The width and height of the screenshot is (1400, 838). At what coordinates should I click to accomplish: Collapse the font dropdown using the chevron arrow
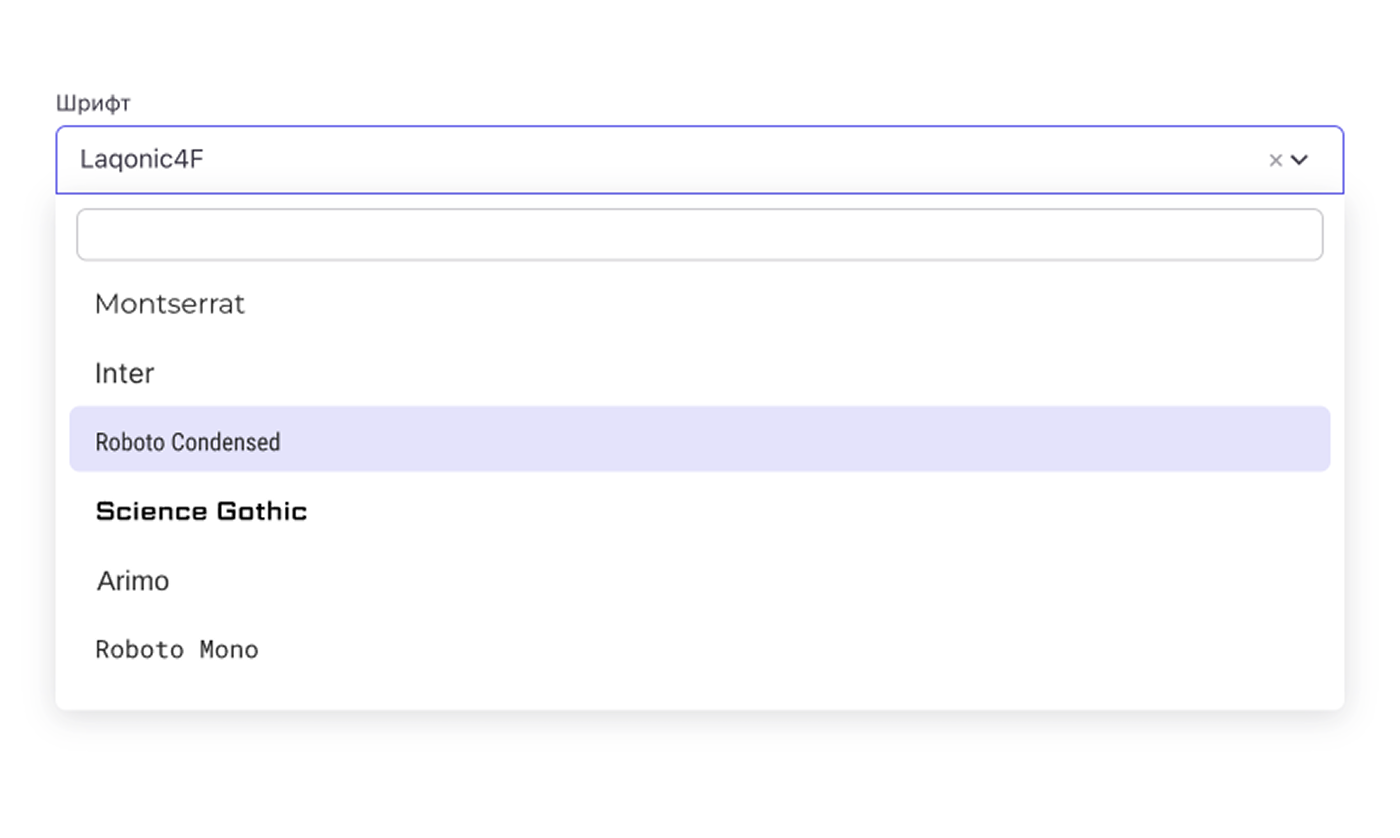point(1299,160)
